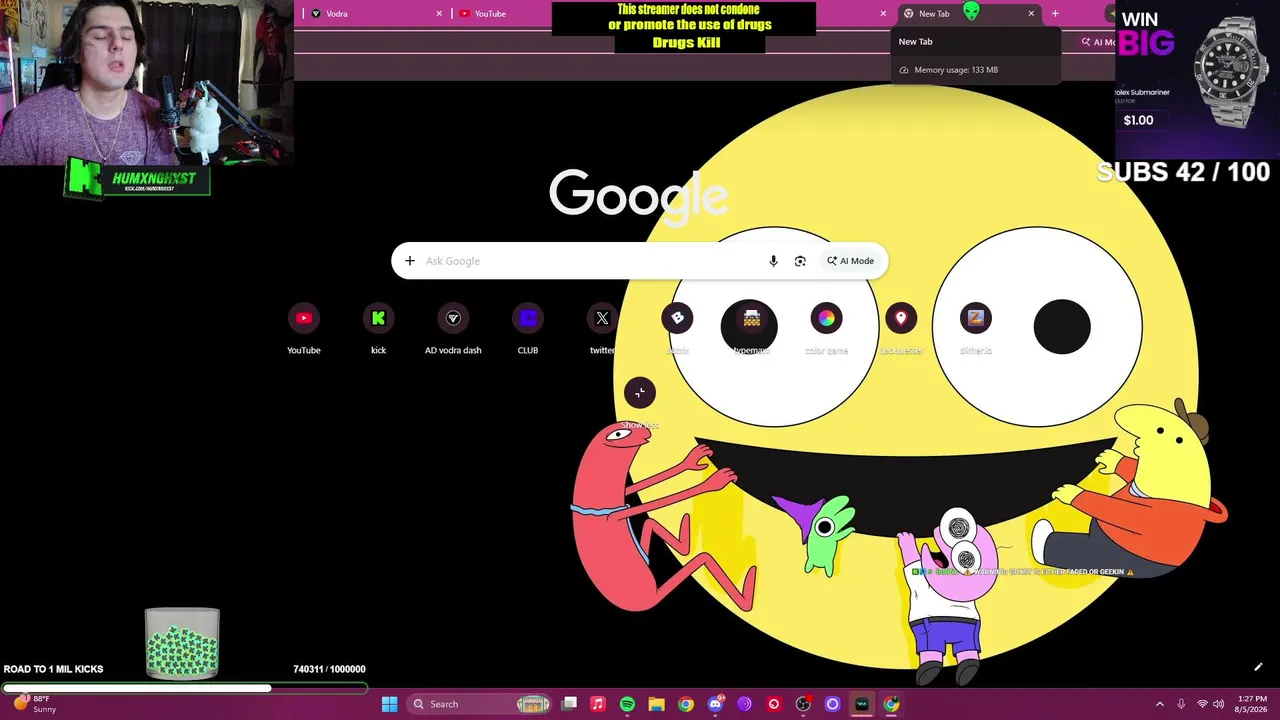Open the twitter shortcut tile

602,329
